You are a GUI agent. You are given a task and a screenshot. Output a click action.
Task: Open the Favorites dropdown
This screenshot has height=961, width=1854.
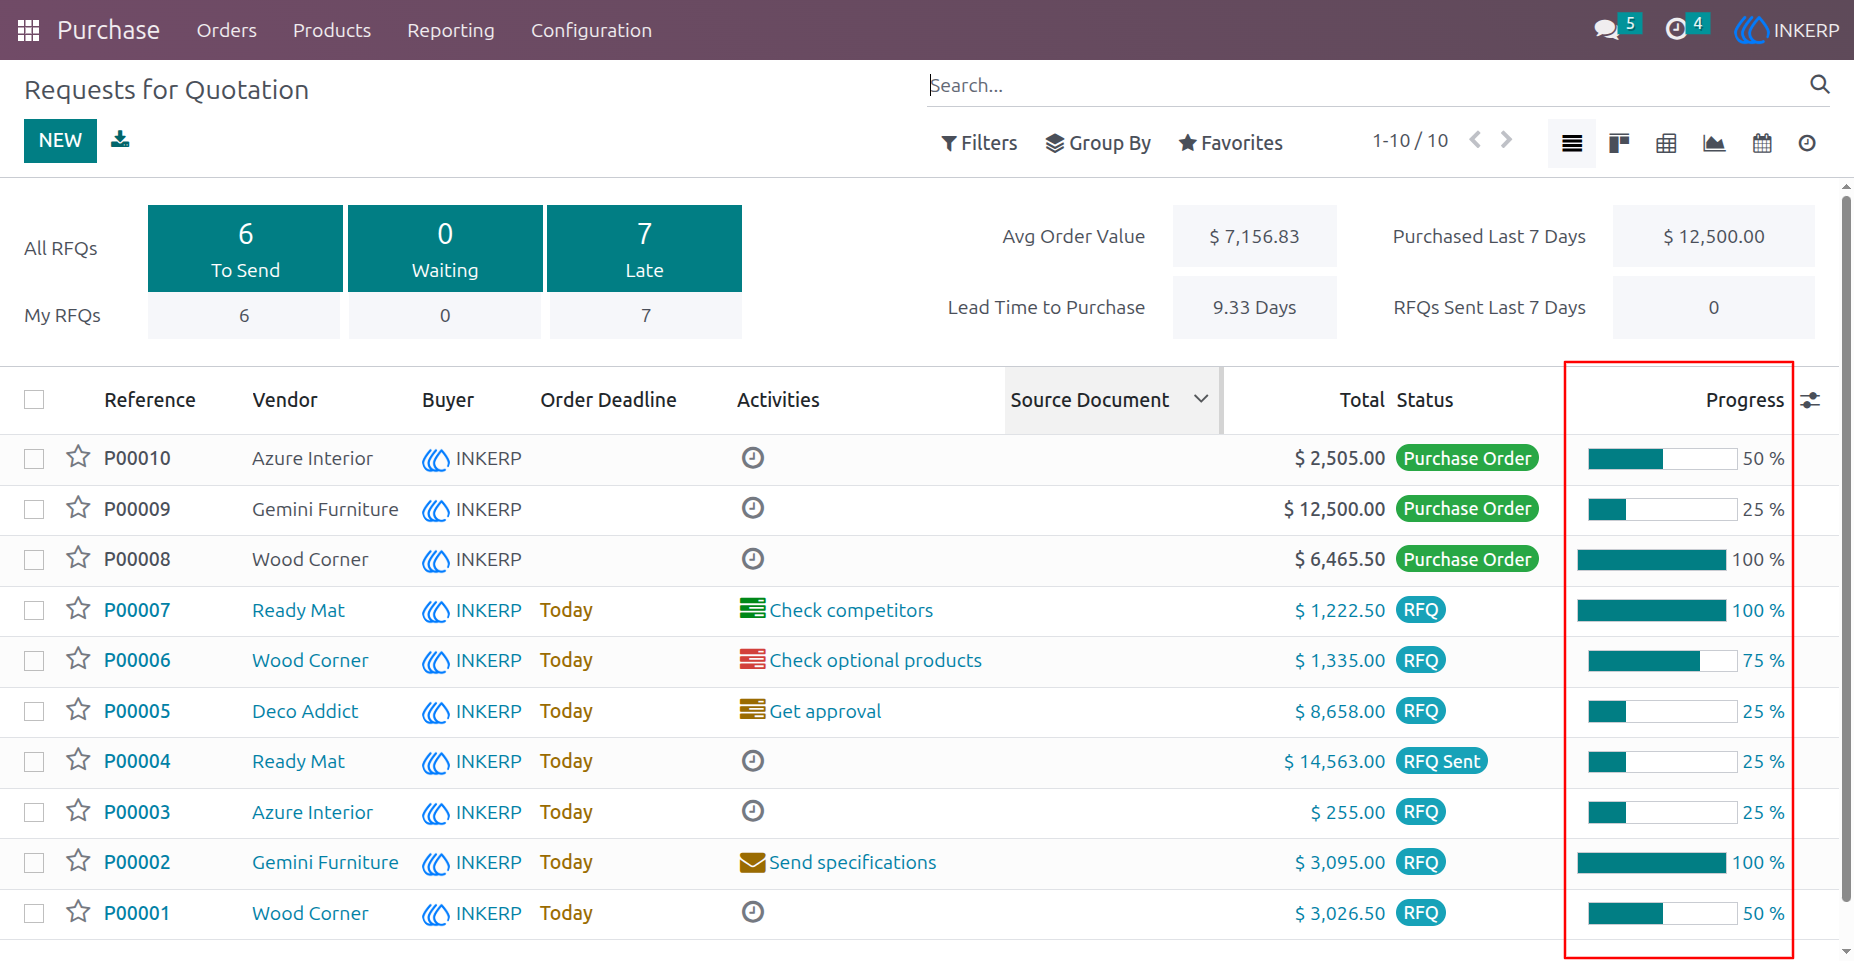[x=1230, y=143]
